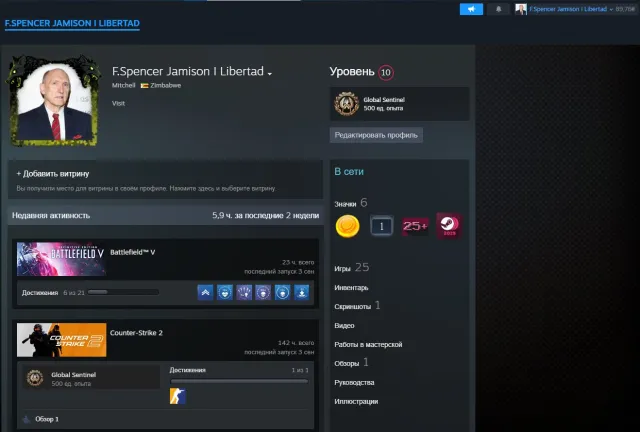Select the hand-shaped achievement icon
The height and width of the screenshot is (432, 640).
pos(244,292)
